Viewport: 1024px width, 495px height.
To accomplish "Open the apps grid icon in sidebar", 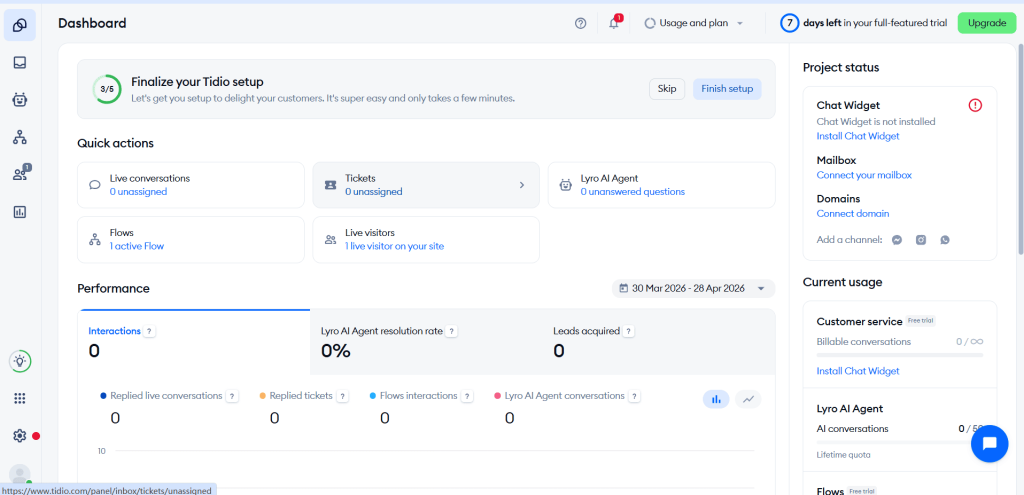I will [20, 398].
